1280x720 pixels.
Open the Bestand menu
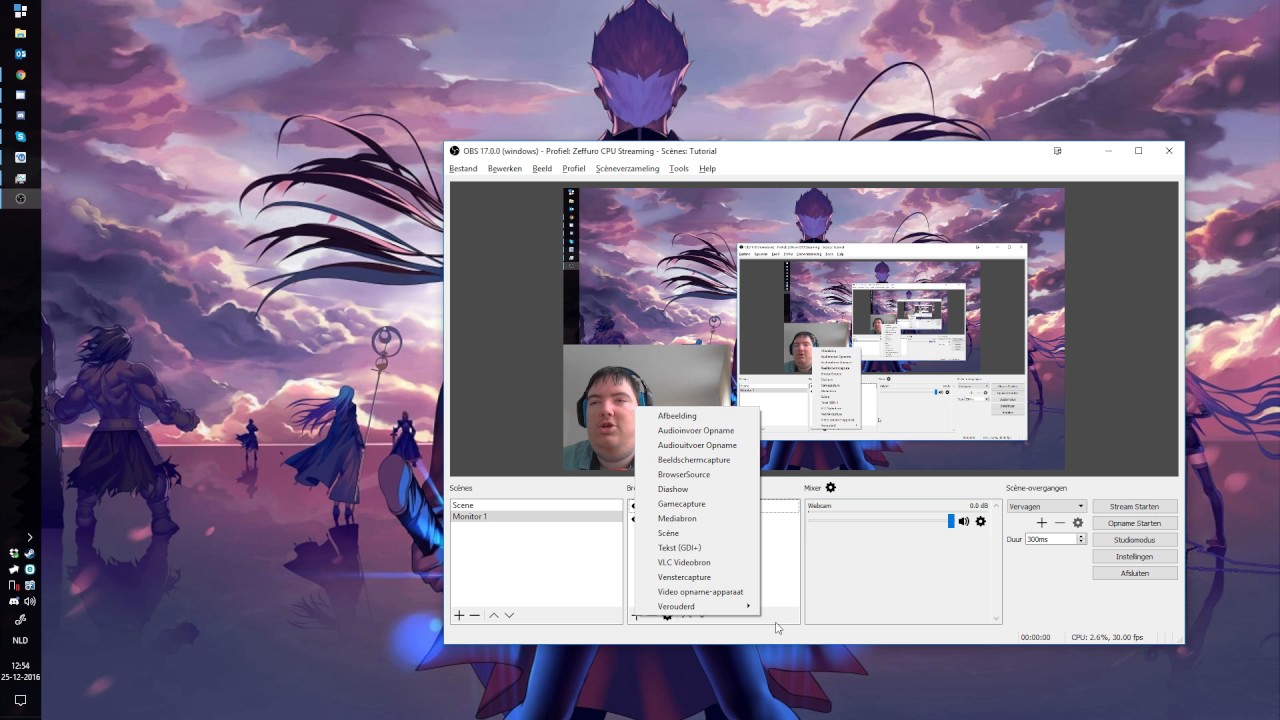tap(463, 169)
